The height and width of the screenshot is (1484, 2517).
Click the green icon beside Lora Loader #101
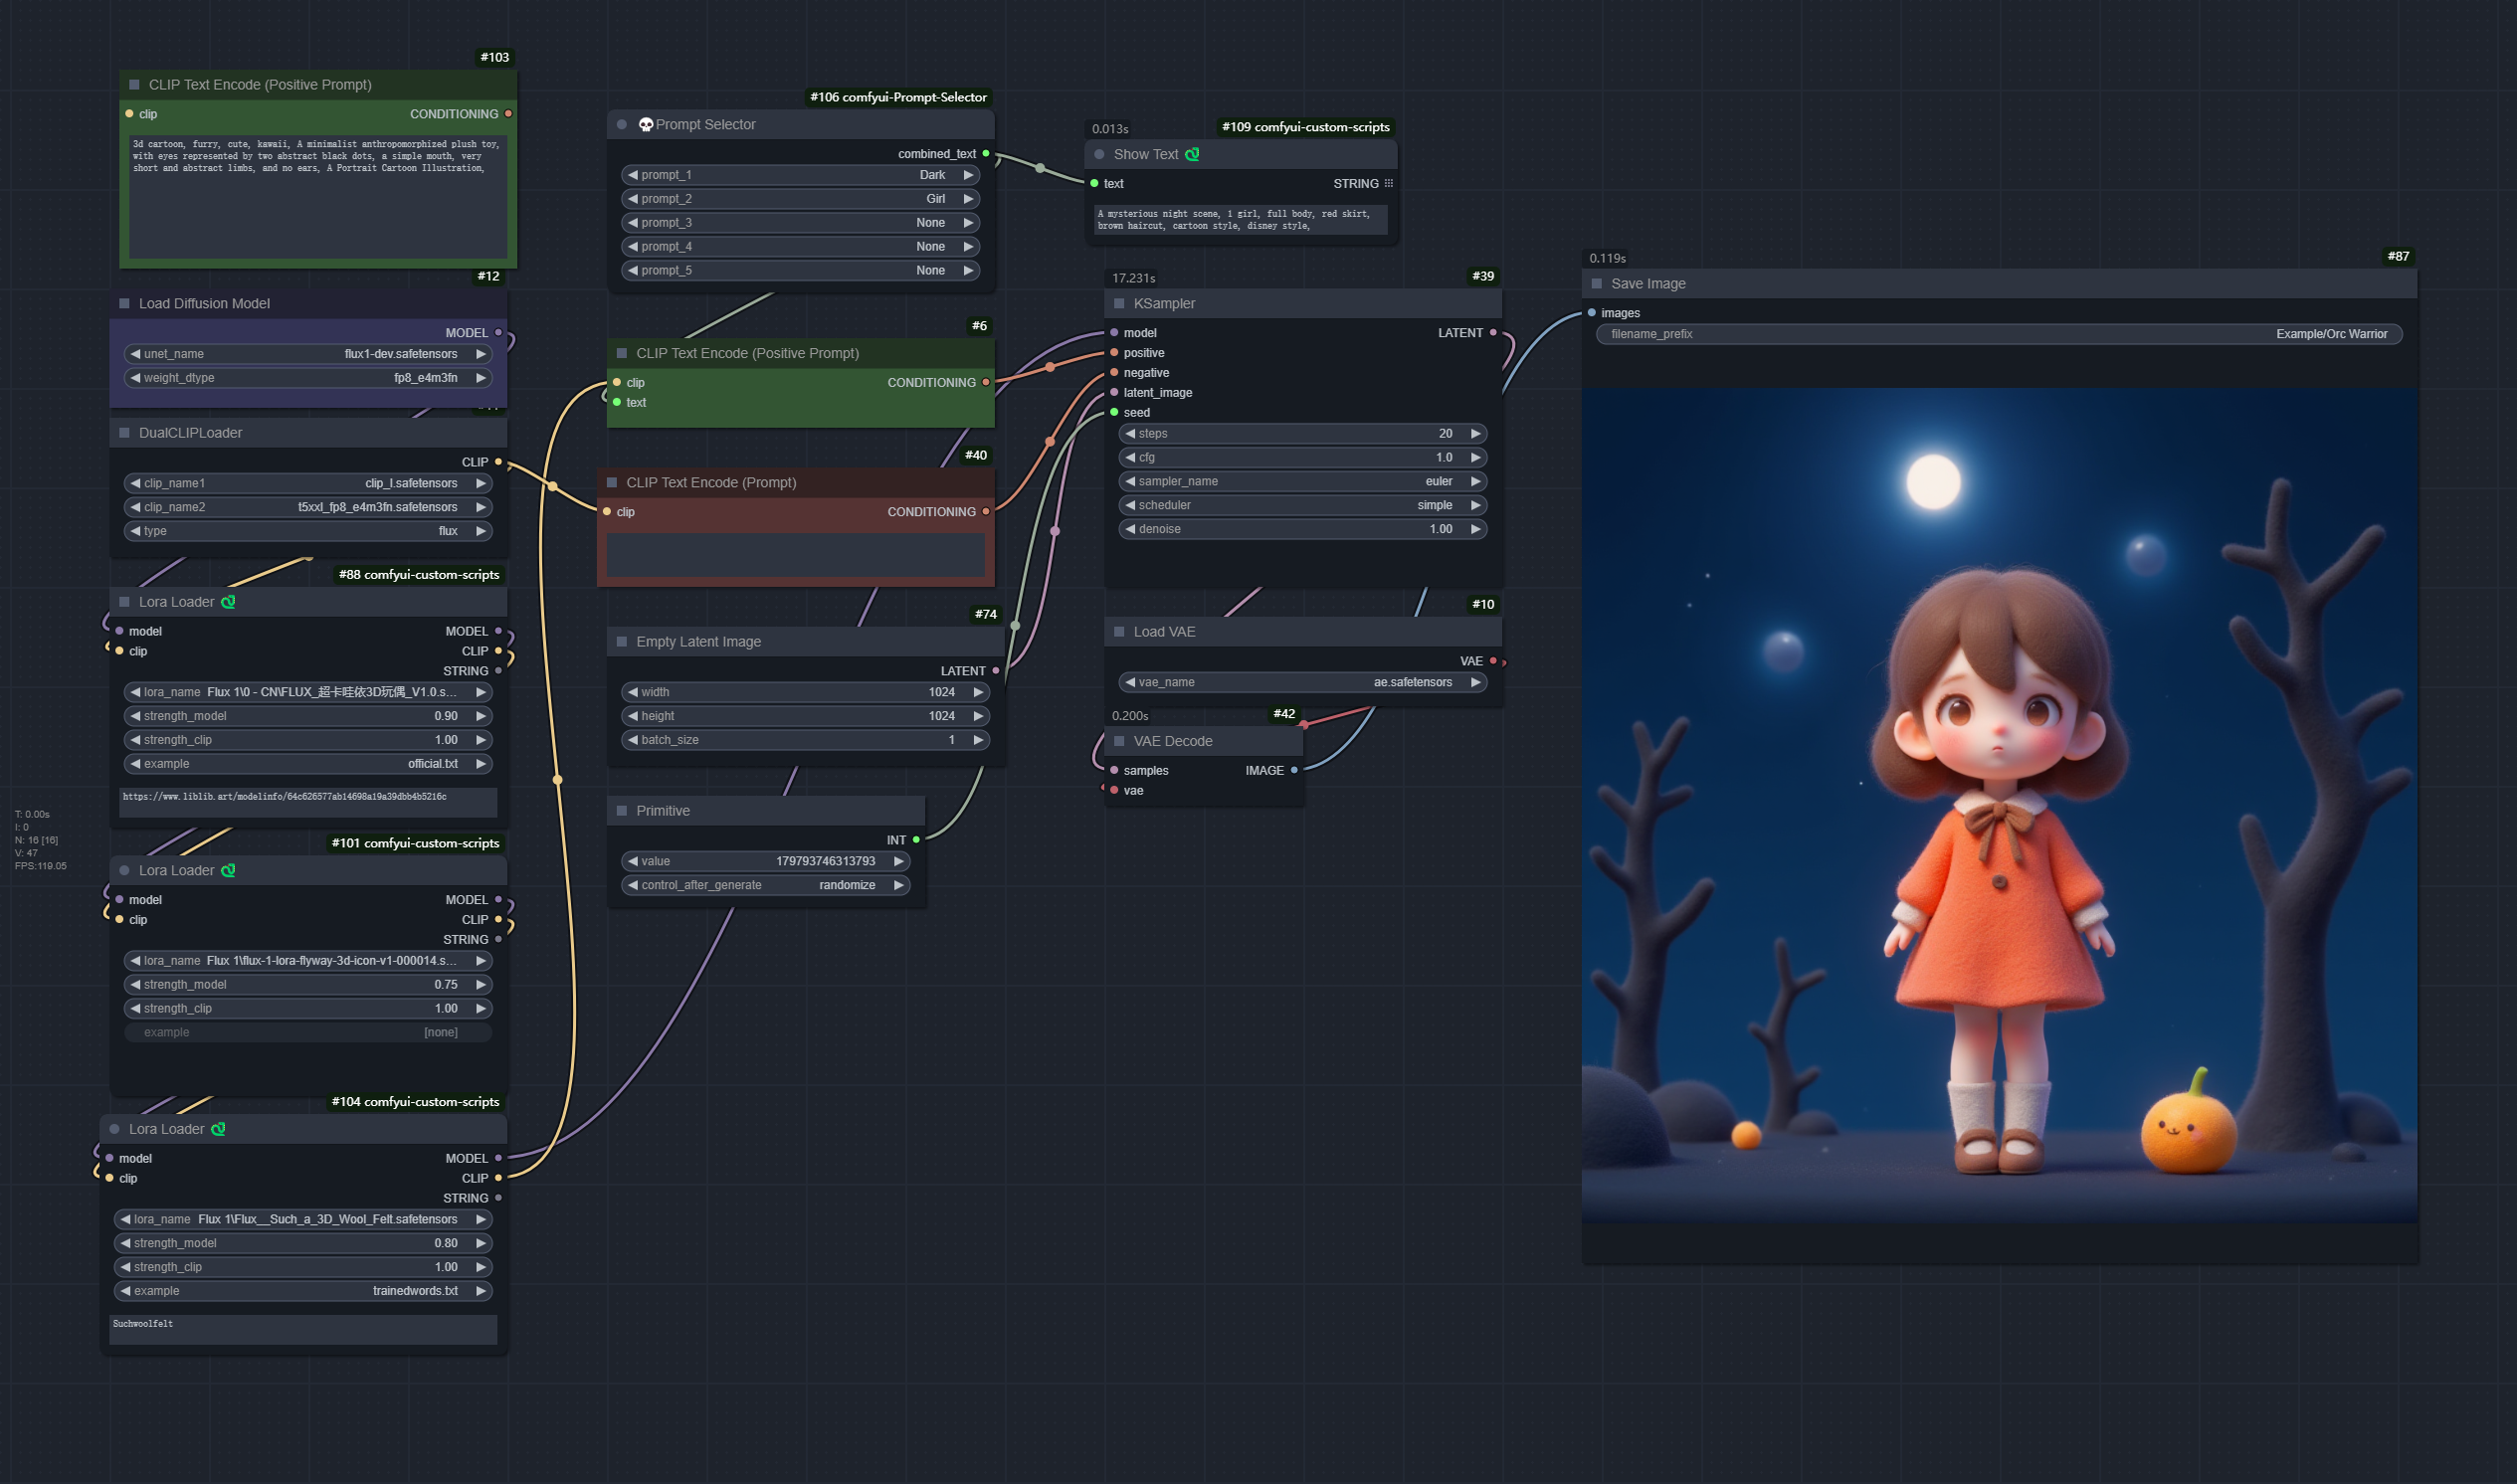pos(228,871)
